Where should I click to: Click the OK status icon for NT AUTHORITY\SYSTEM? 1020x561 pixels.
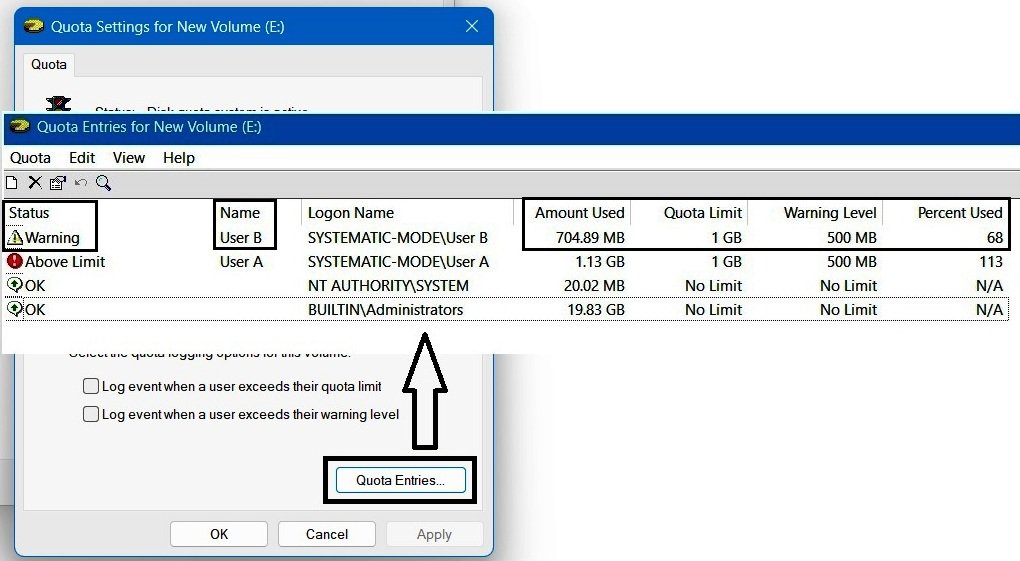click(x=14, y=285)
